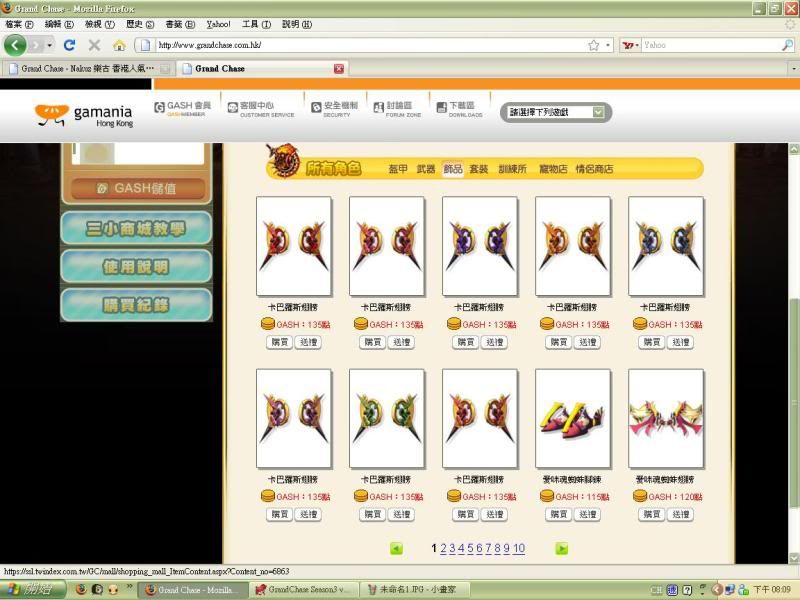Image resolution: width=800 pixels, height=600 pixels.
Task: Click 送禮 under the first top-row item
Action: pos(308,342)
